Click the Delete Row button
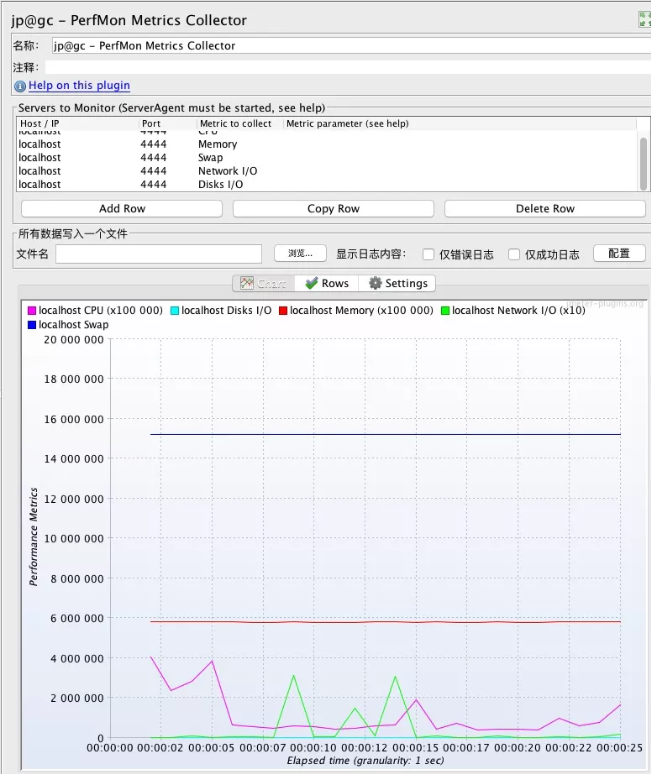This screenshot has height=774, width=651. (545, 209)
